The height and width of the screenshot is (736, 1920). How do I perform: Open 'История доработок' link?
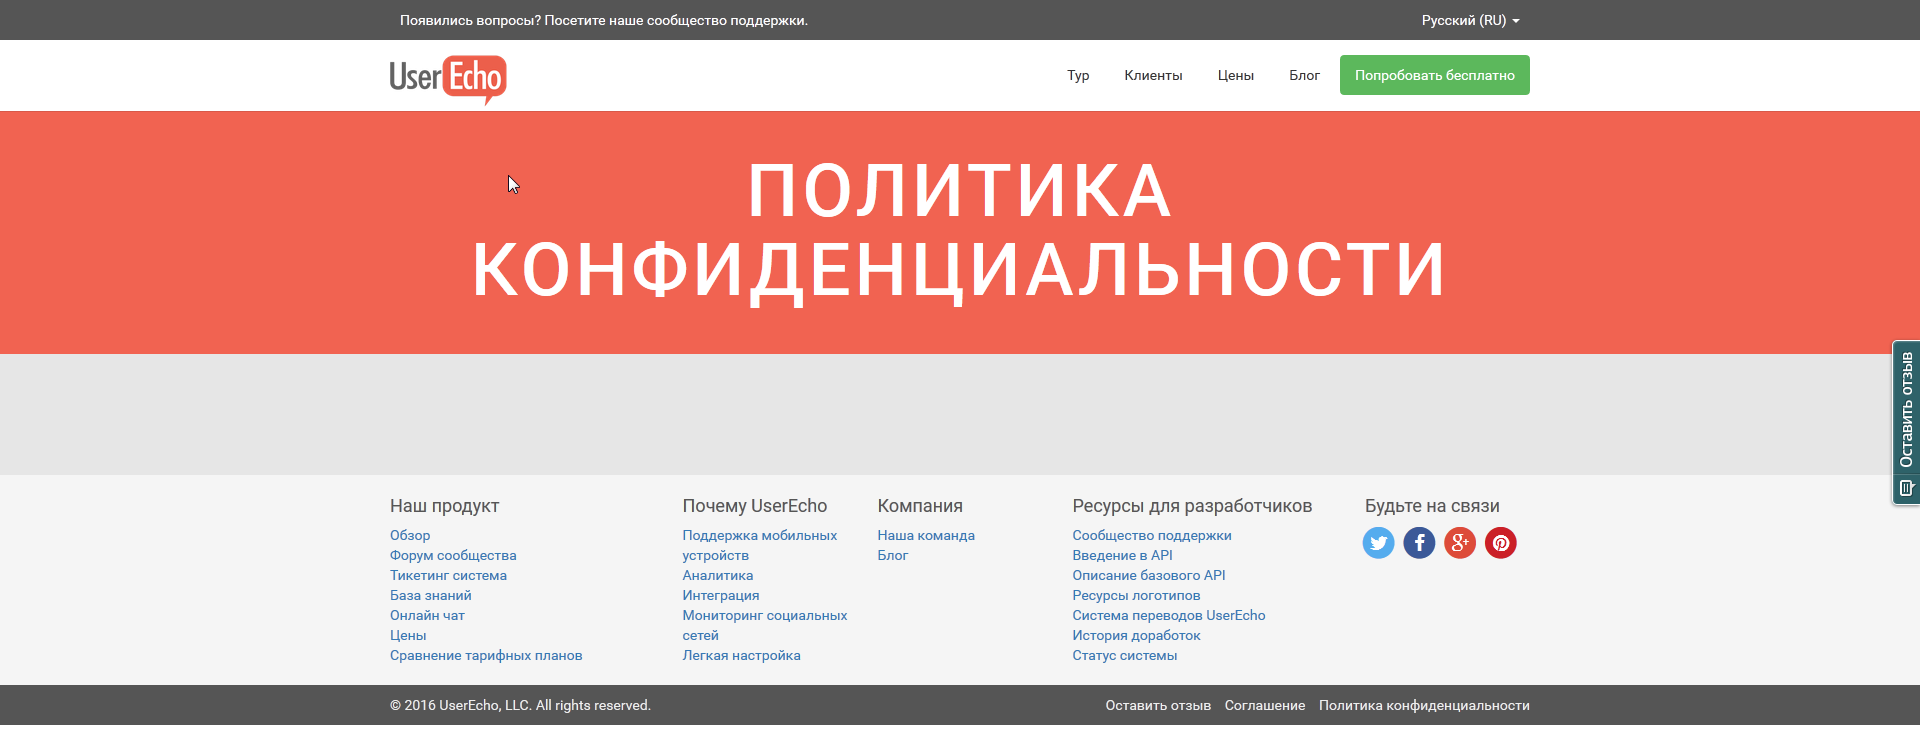pyautogui.click(x=1137, y=635)
